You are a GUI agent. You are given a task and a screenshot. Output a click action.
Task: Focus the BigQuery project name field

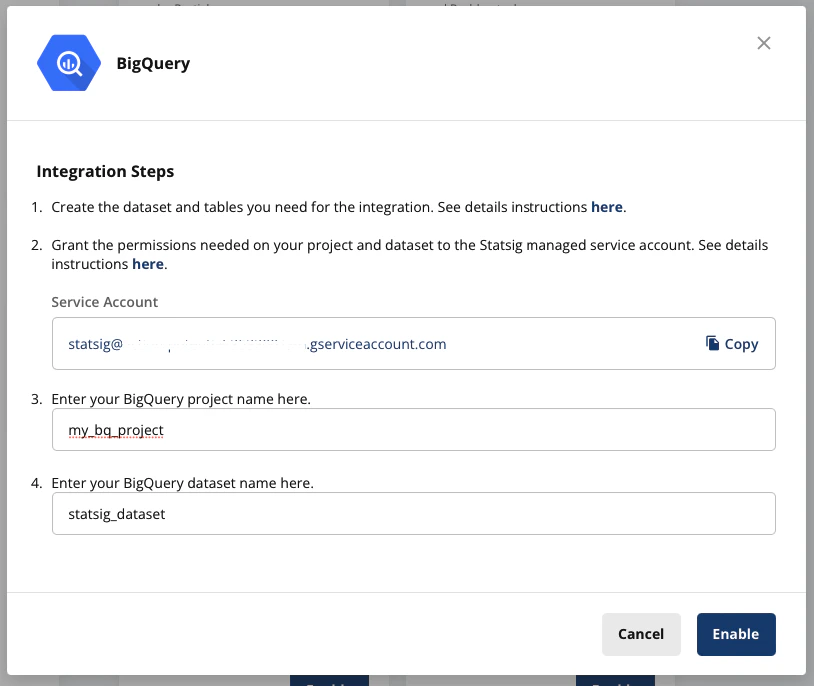click(414, 429)
